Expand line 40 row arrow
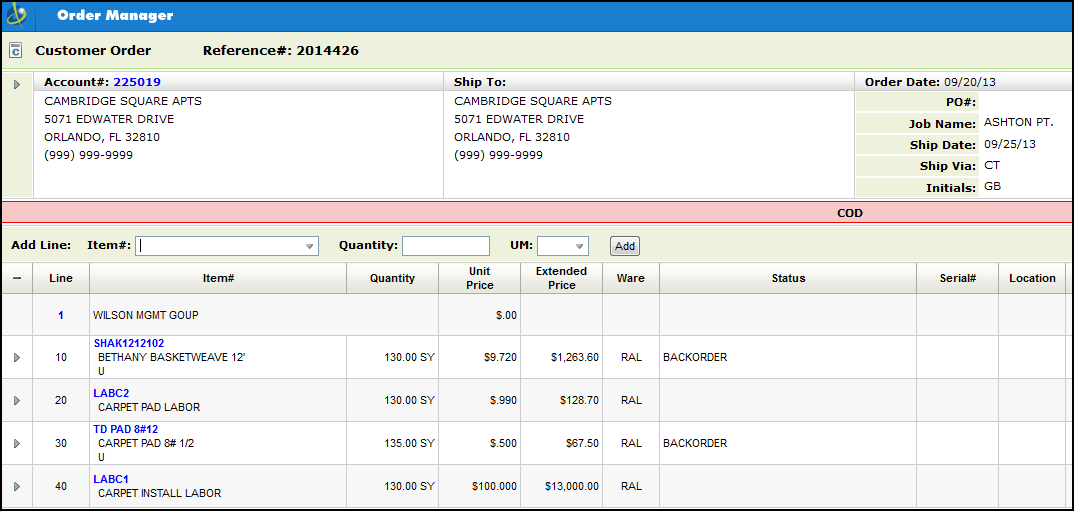This screenshot has width=1074, height=512. click(16, 486)
